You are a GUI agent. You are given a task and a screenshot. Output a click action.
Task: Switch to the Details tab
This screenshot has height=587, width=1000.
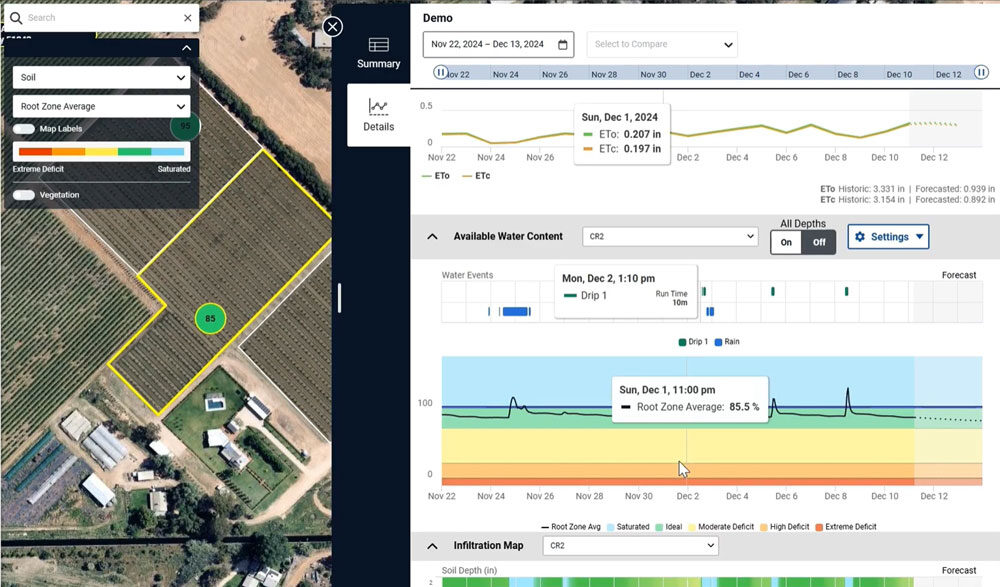(378, 115)
